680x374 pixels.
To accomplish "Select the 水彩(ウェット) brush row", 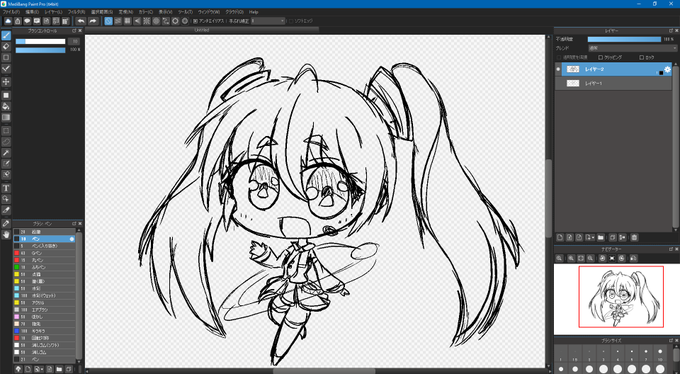I will pos(44,295).
